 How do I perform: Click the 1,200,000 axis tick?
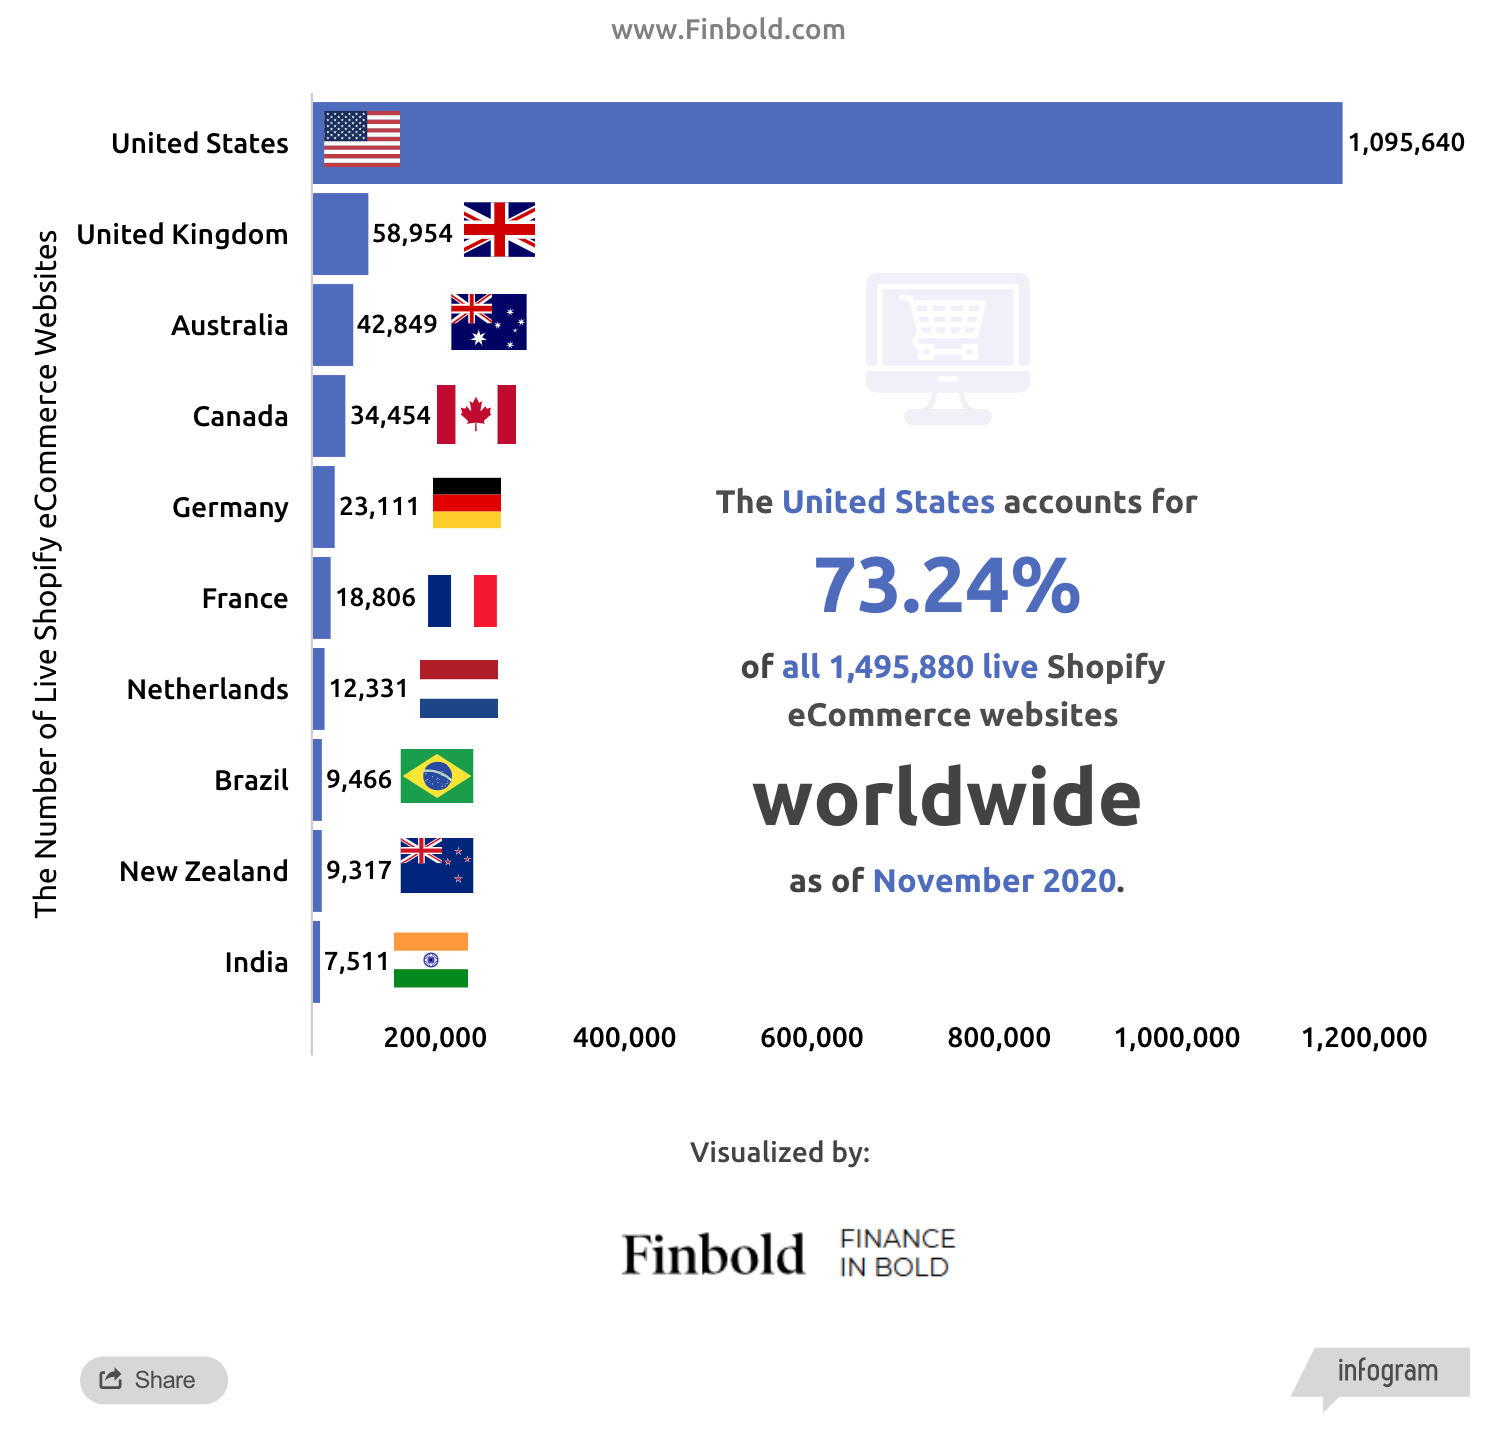(x=1364, y=1038)
